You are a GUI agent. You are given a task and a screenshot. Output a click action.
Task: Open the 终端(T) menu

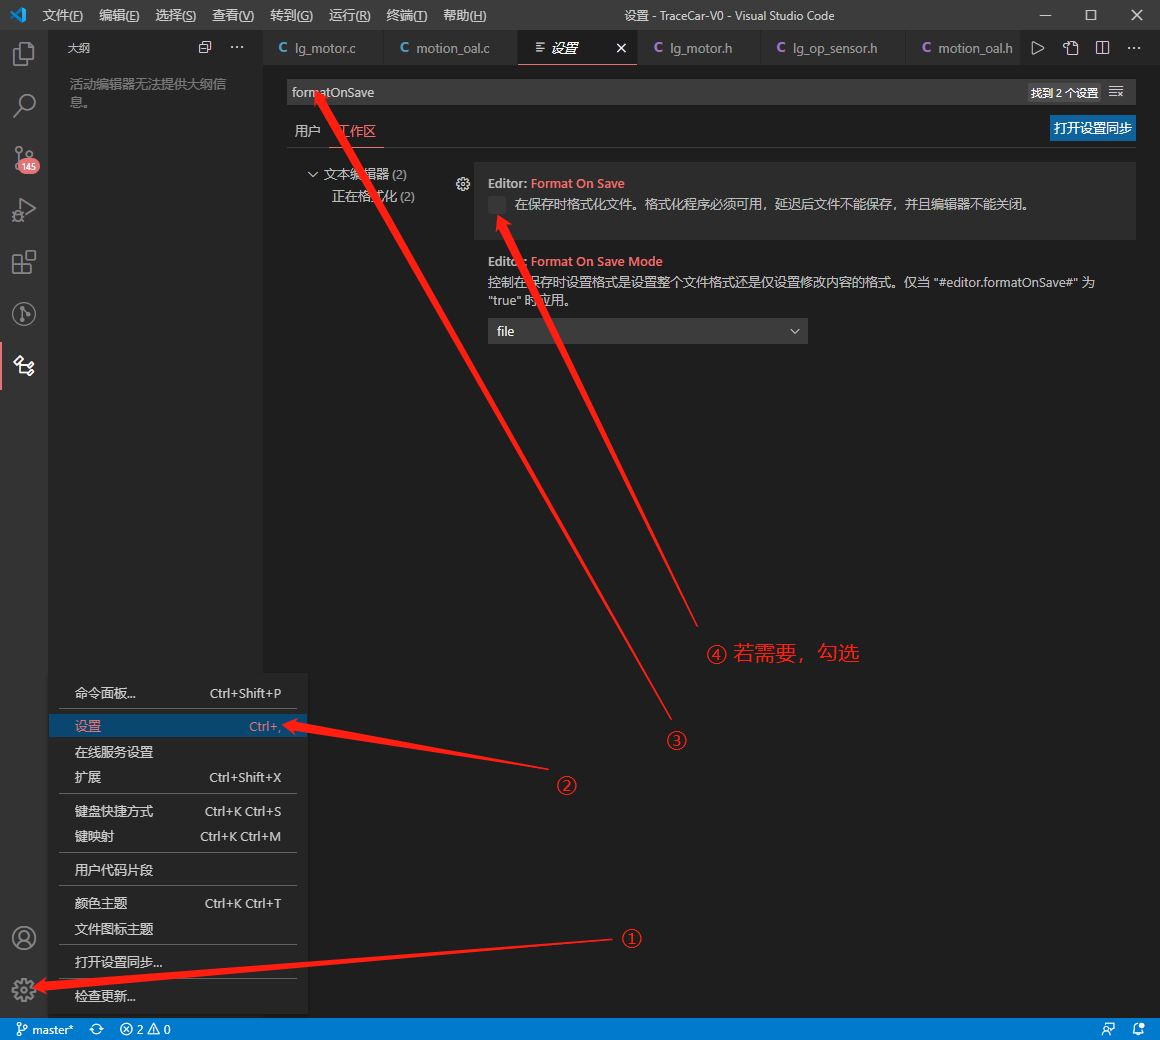pyautogui.click(x=407, y=16)
